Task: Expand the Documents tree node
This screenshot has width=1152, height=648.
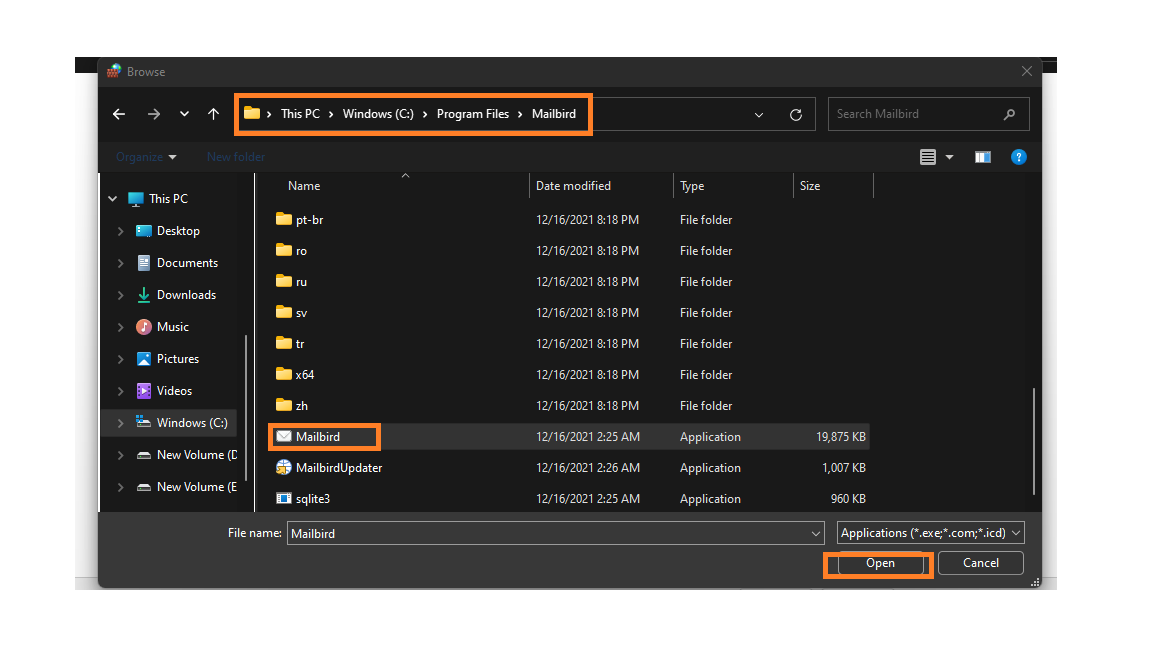Action: [120, 263]
